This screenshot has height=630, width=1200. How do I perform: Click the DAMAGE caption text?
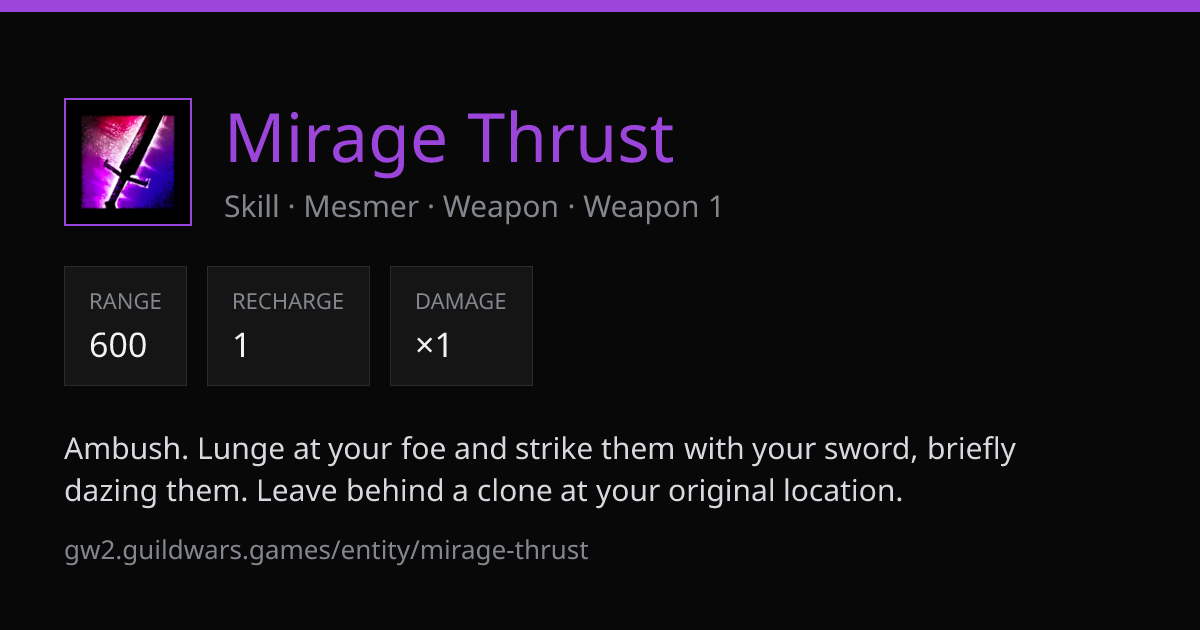(461, 301)
